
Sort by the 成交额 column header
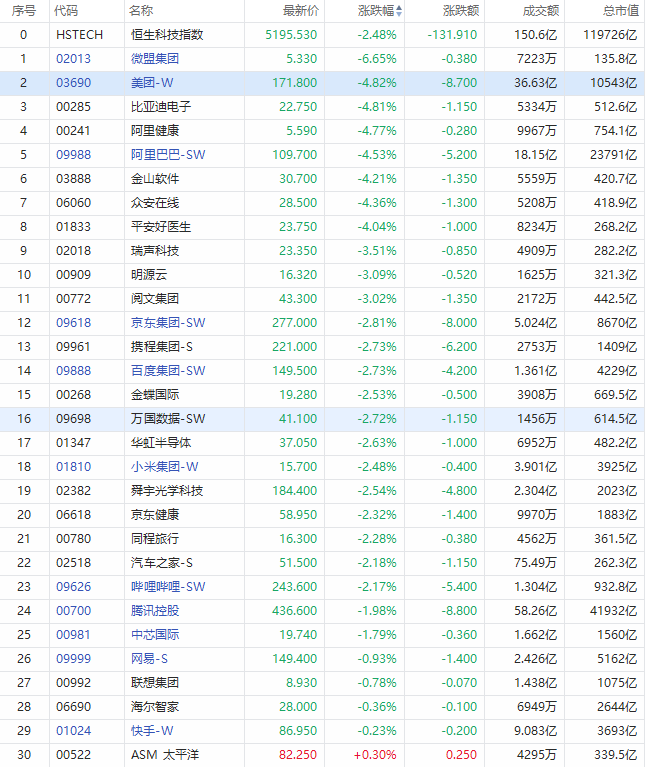point(541,11)
